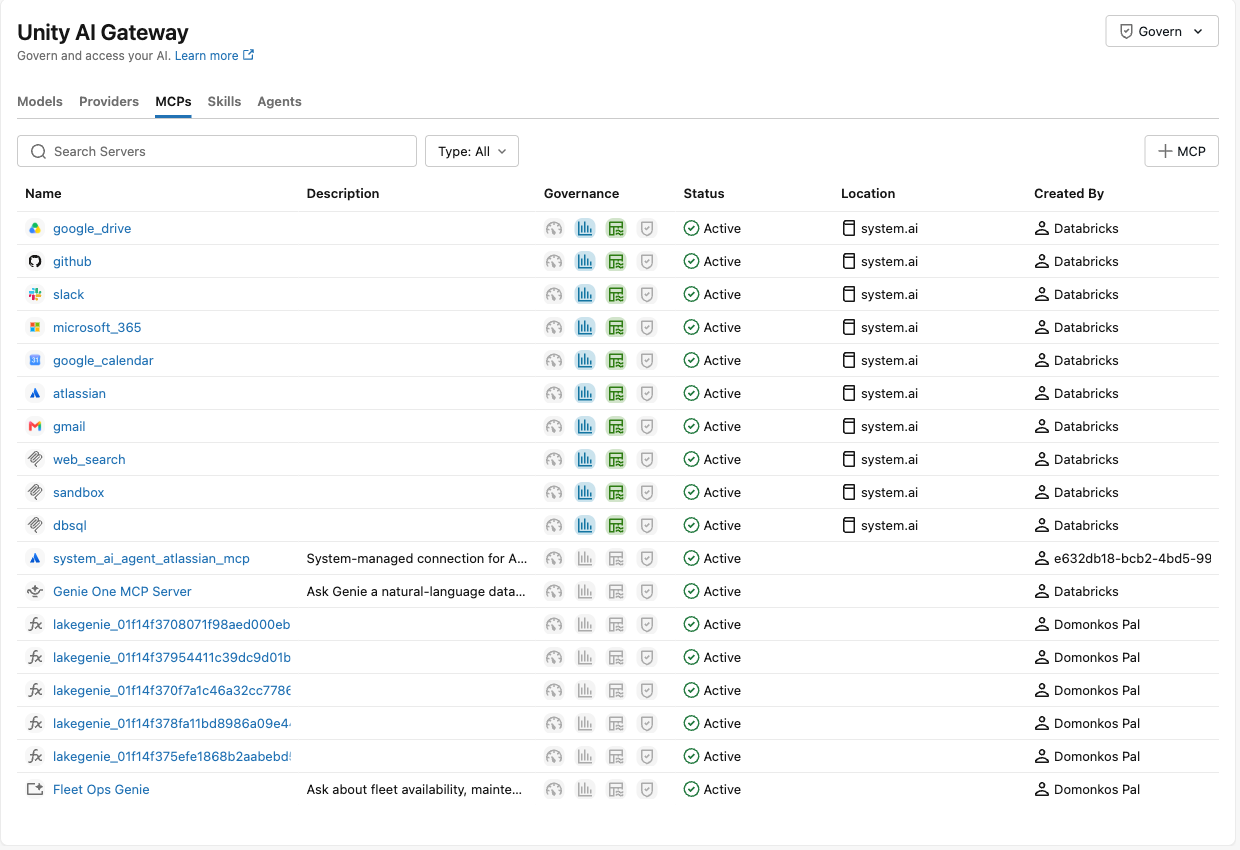Open lakegenie_01f14f37954411c39dc9d01b link

pos(172,657)
